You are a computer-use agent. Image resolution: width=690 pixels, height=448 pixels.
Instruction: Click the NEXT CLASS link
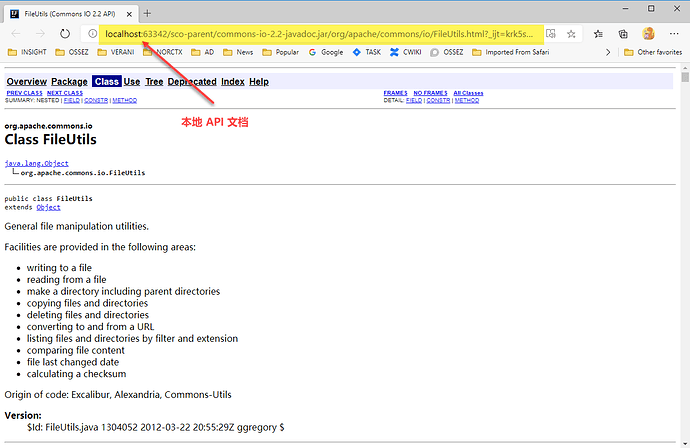click(x=65, y=93)
